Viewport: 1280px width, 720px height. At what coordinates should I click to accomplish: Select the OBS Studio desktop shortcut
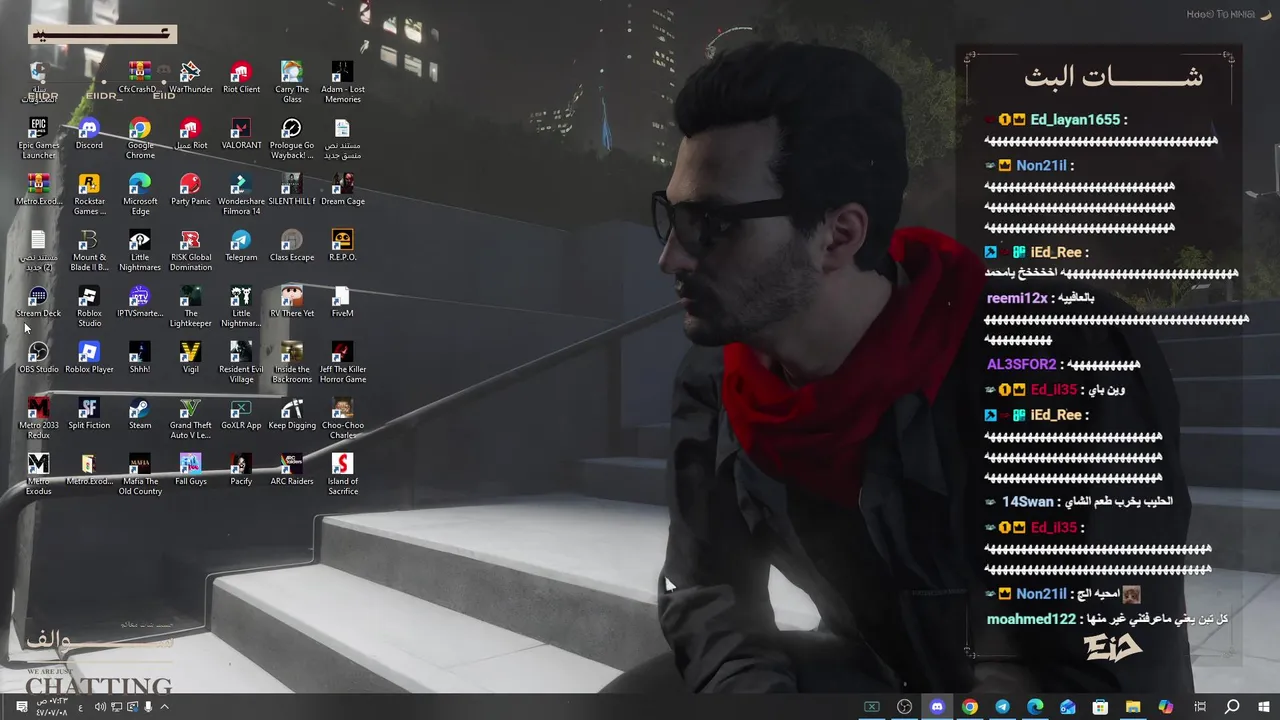38,357
